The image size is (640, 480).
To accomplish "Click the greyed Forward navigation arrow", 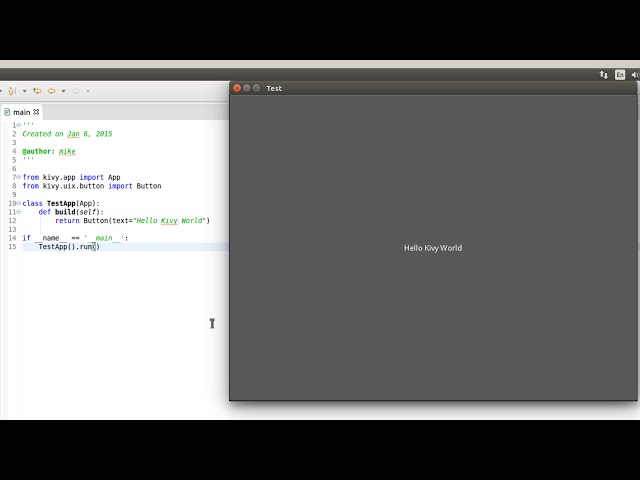I will point(76,91).
